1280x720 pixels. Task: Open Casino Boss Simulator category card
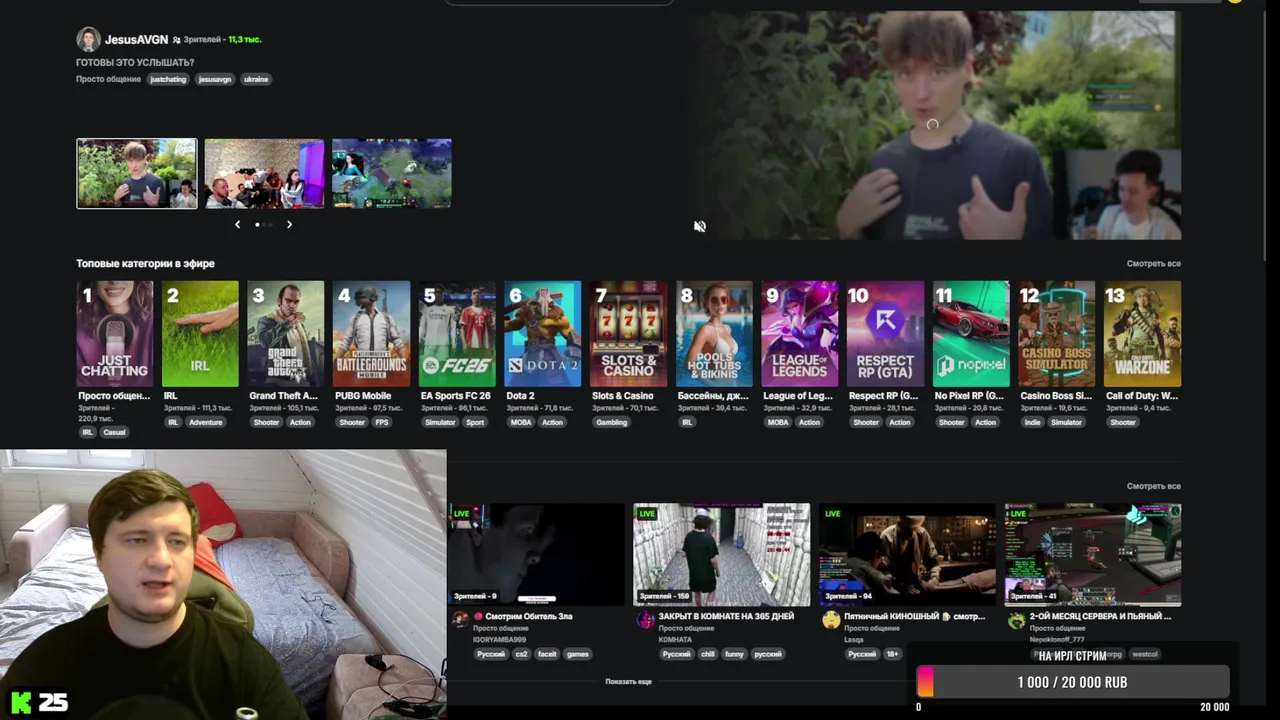point(1057,334)
